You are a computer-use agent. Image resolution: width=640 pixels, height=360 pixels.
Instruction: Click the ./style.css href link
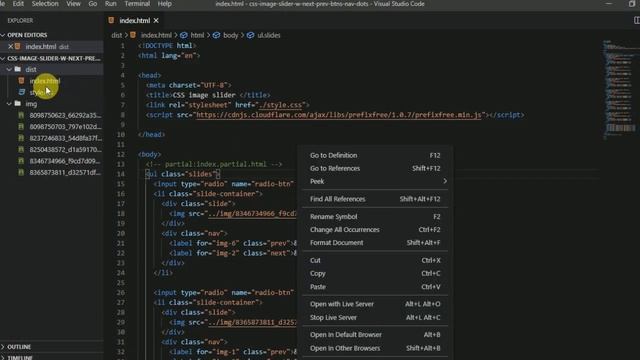tap(280, 105)
